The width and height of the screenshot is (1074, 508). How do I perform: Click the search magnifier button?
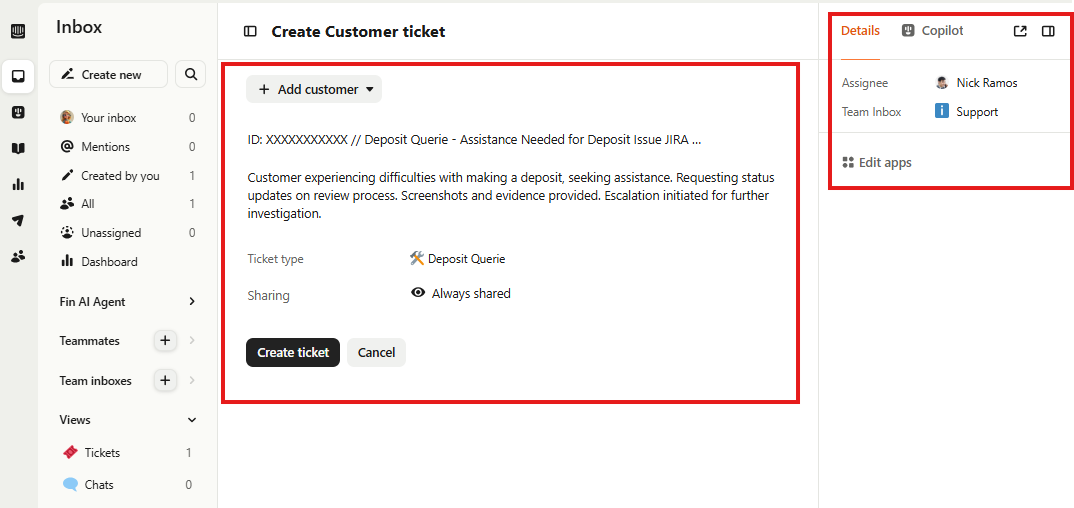click(x=191, y=74)
